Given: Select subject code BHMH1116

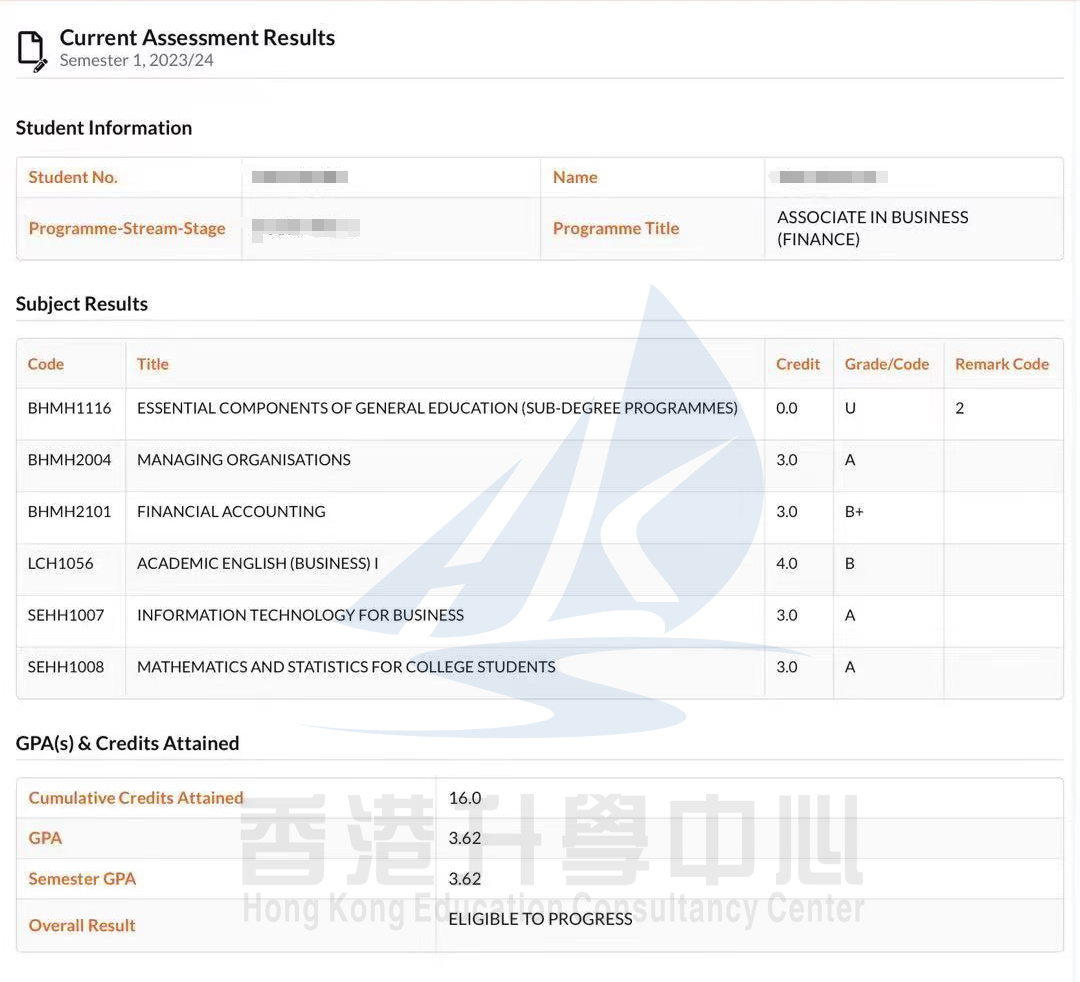Looking at the screenshot, I should pyautogui.click(x=70, y=408).
